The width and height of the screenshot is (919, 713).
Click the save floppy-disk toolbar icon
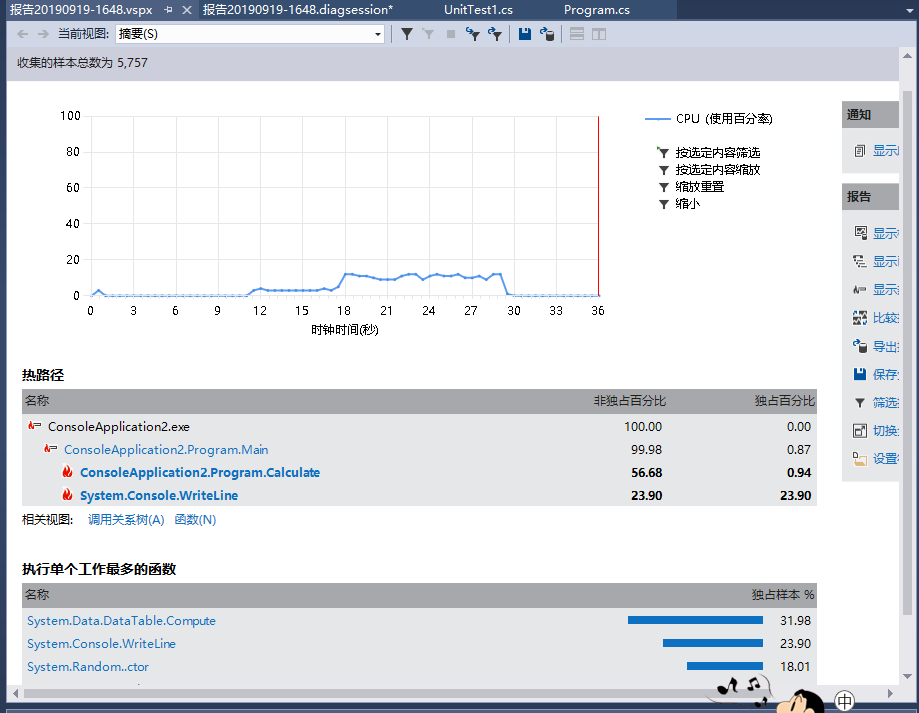click(x=525, y=34)
